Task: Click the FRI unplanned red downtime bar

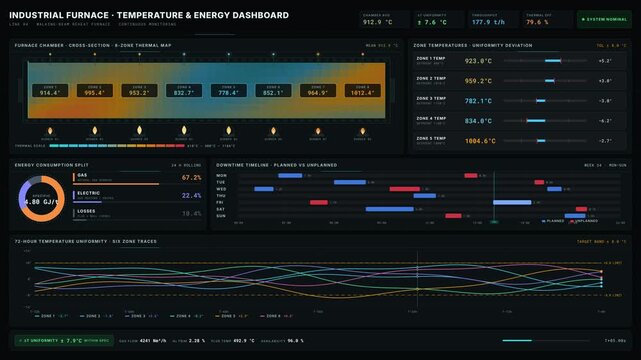Action: 318,202
